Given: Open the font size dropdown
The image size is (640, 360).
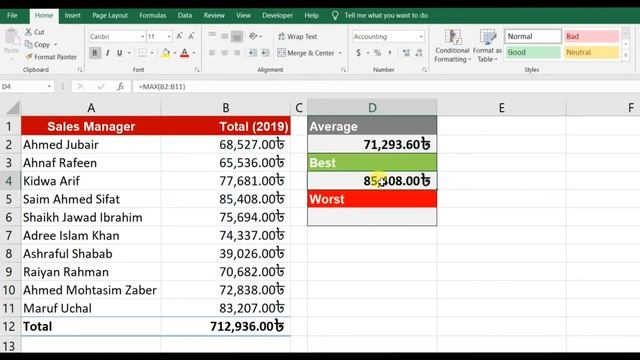Looking at the screenshot, I should [169, 37].
